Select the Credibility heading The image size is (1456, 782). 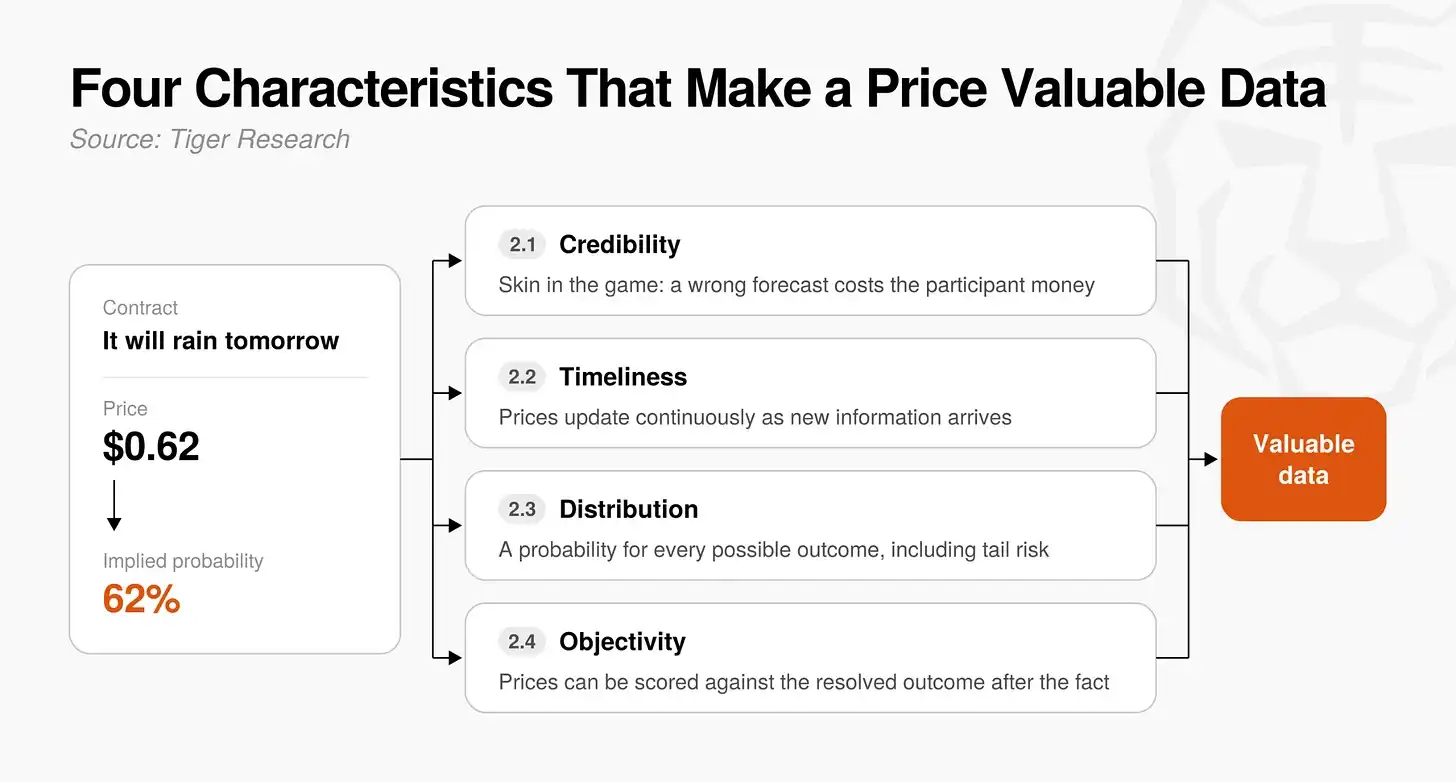point(620,245)
